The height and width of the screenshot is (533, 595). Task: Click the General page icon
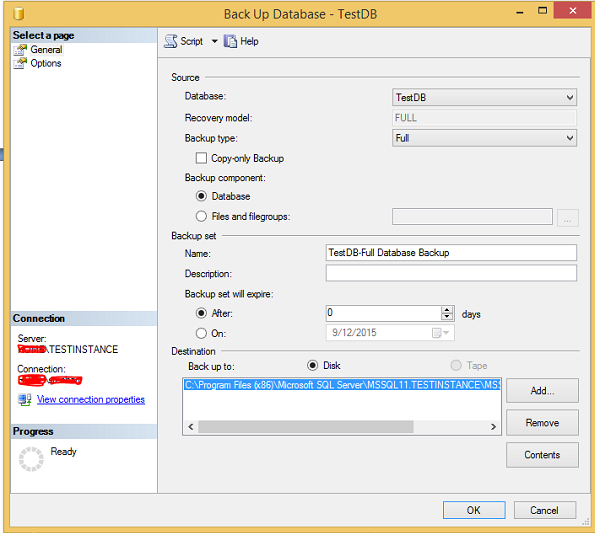20,50
